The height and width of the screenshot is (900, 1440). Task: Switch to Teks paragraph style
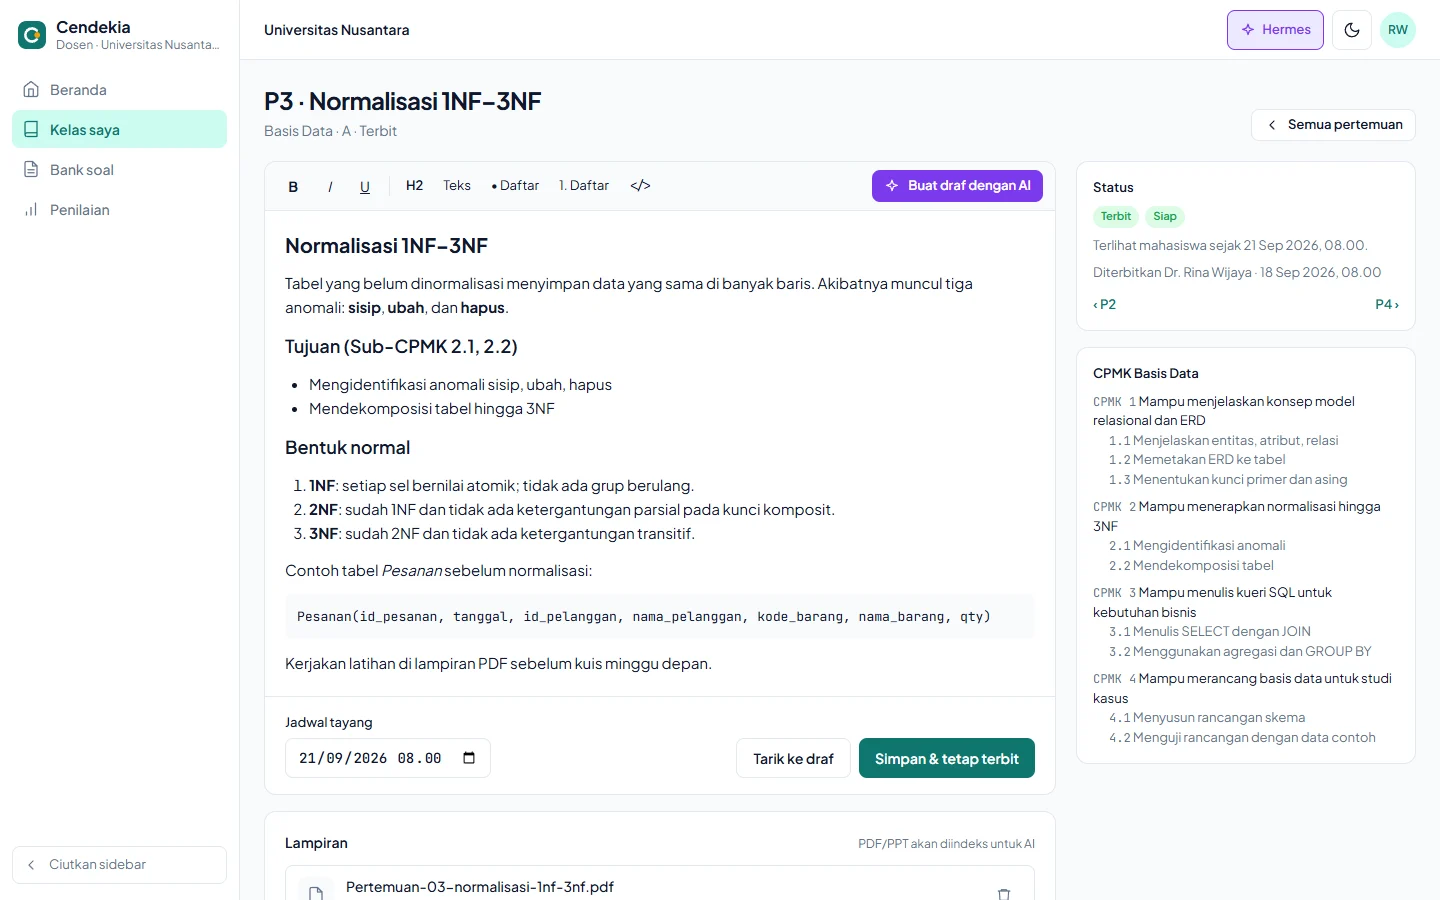[x=457, y=186]
